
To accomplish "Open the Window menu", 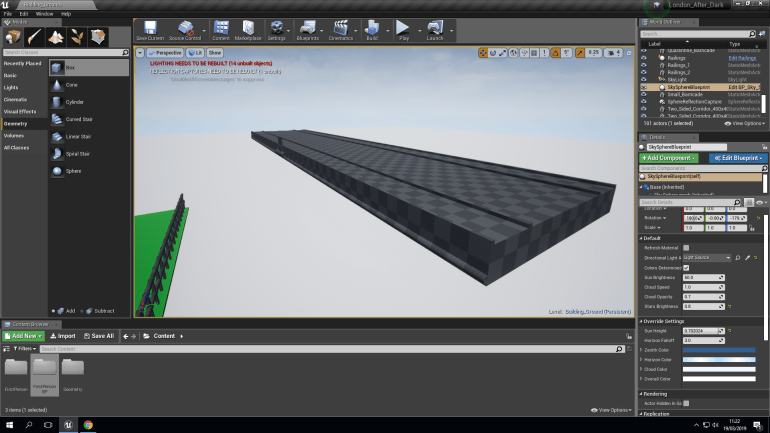I will (x=44, y=14).
